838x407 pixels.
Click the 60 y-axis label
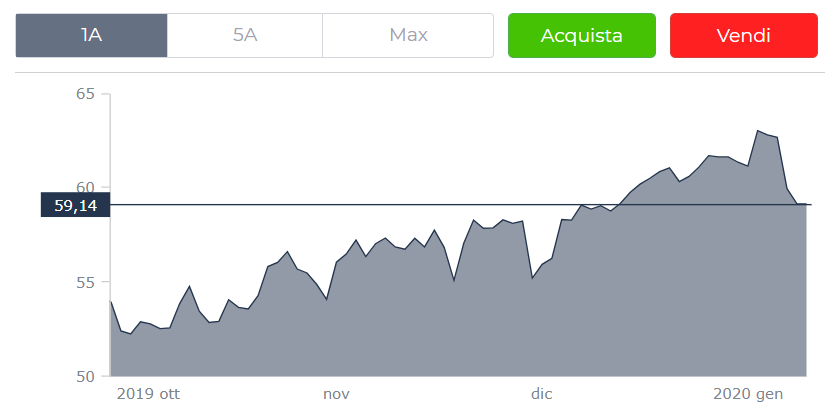[85, 188]
